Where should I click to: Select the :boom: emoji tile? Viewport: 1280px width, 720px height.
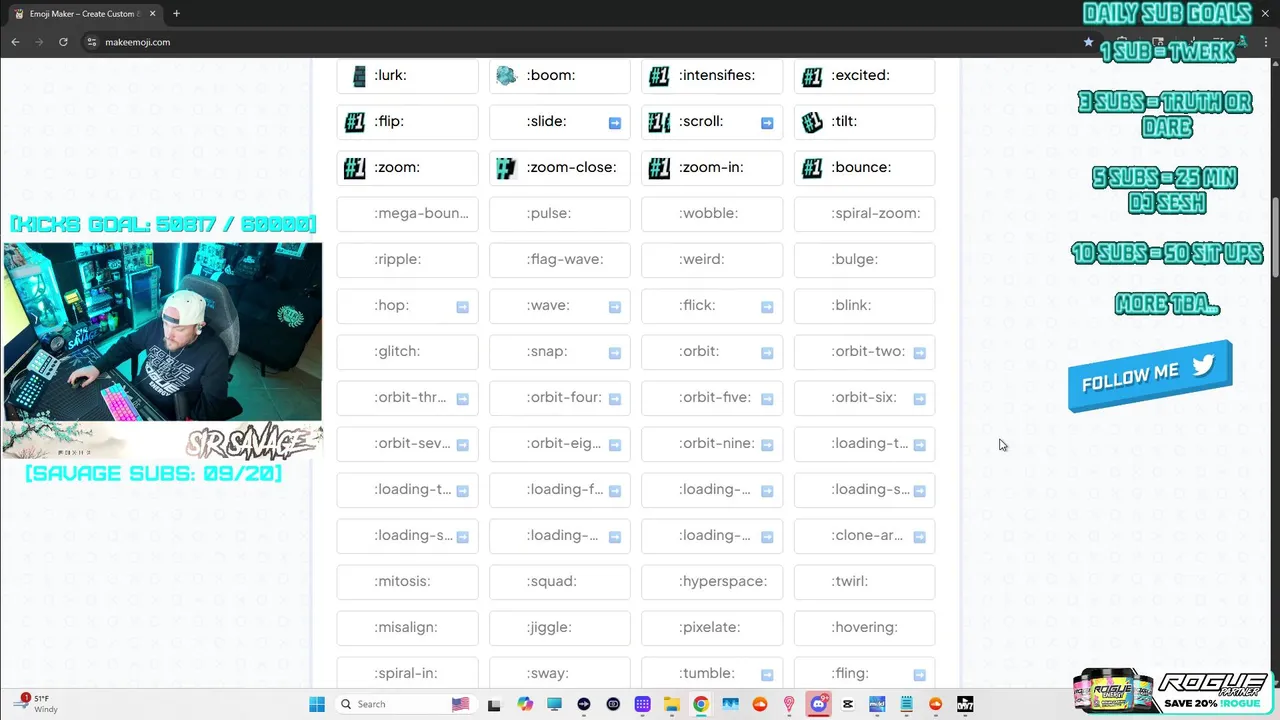coord(560,76)
